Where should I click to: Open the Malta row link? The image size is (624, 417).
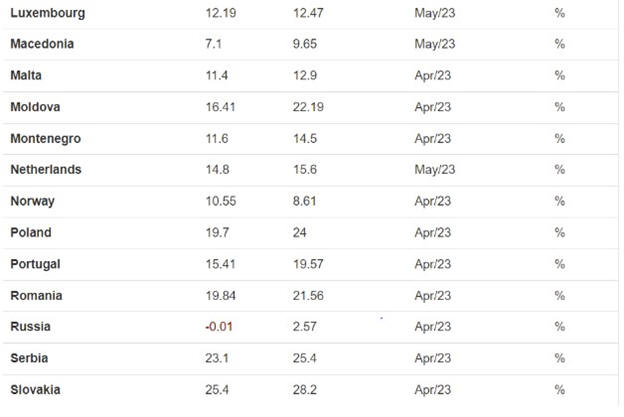tap(27, 75)
